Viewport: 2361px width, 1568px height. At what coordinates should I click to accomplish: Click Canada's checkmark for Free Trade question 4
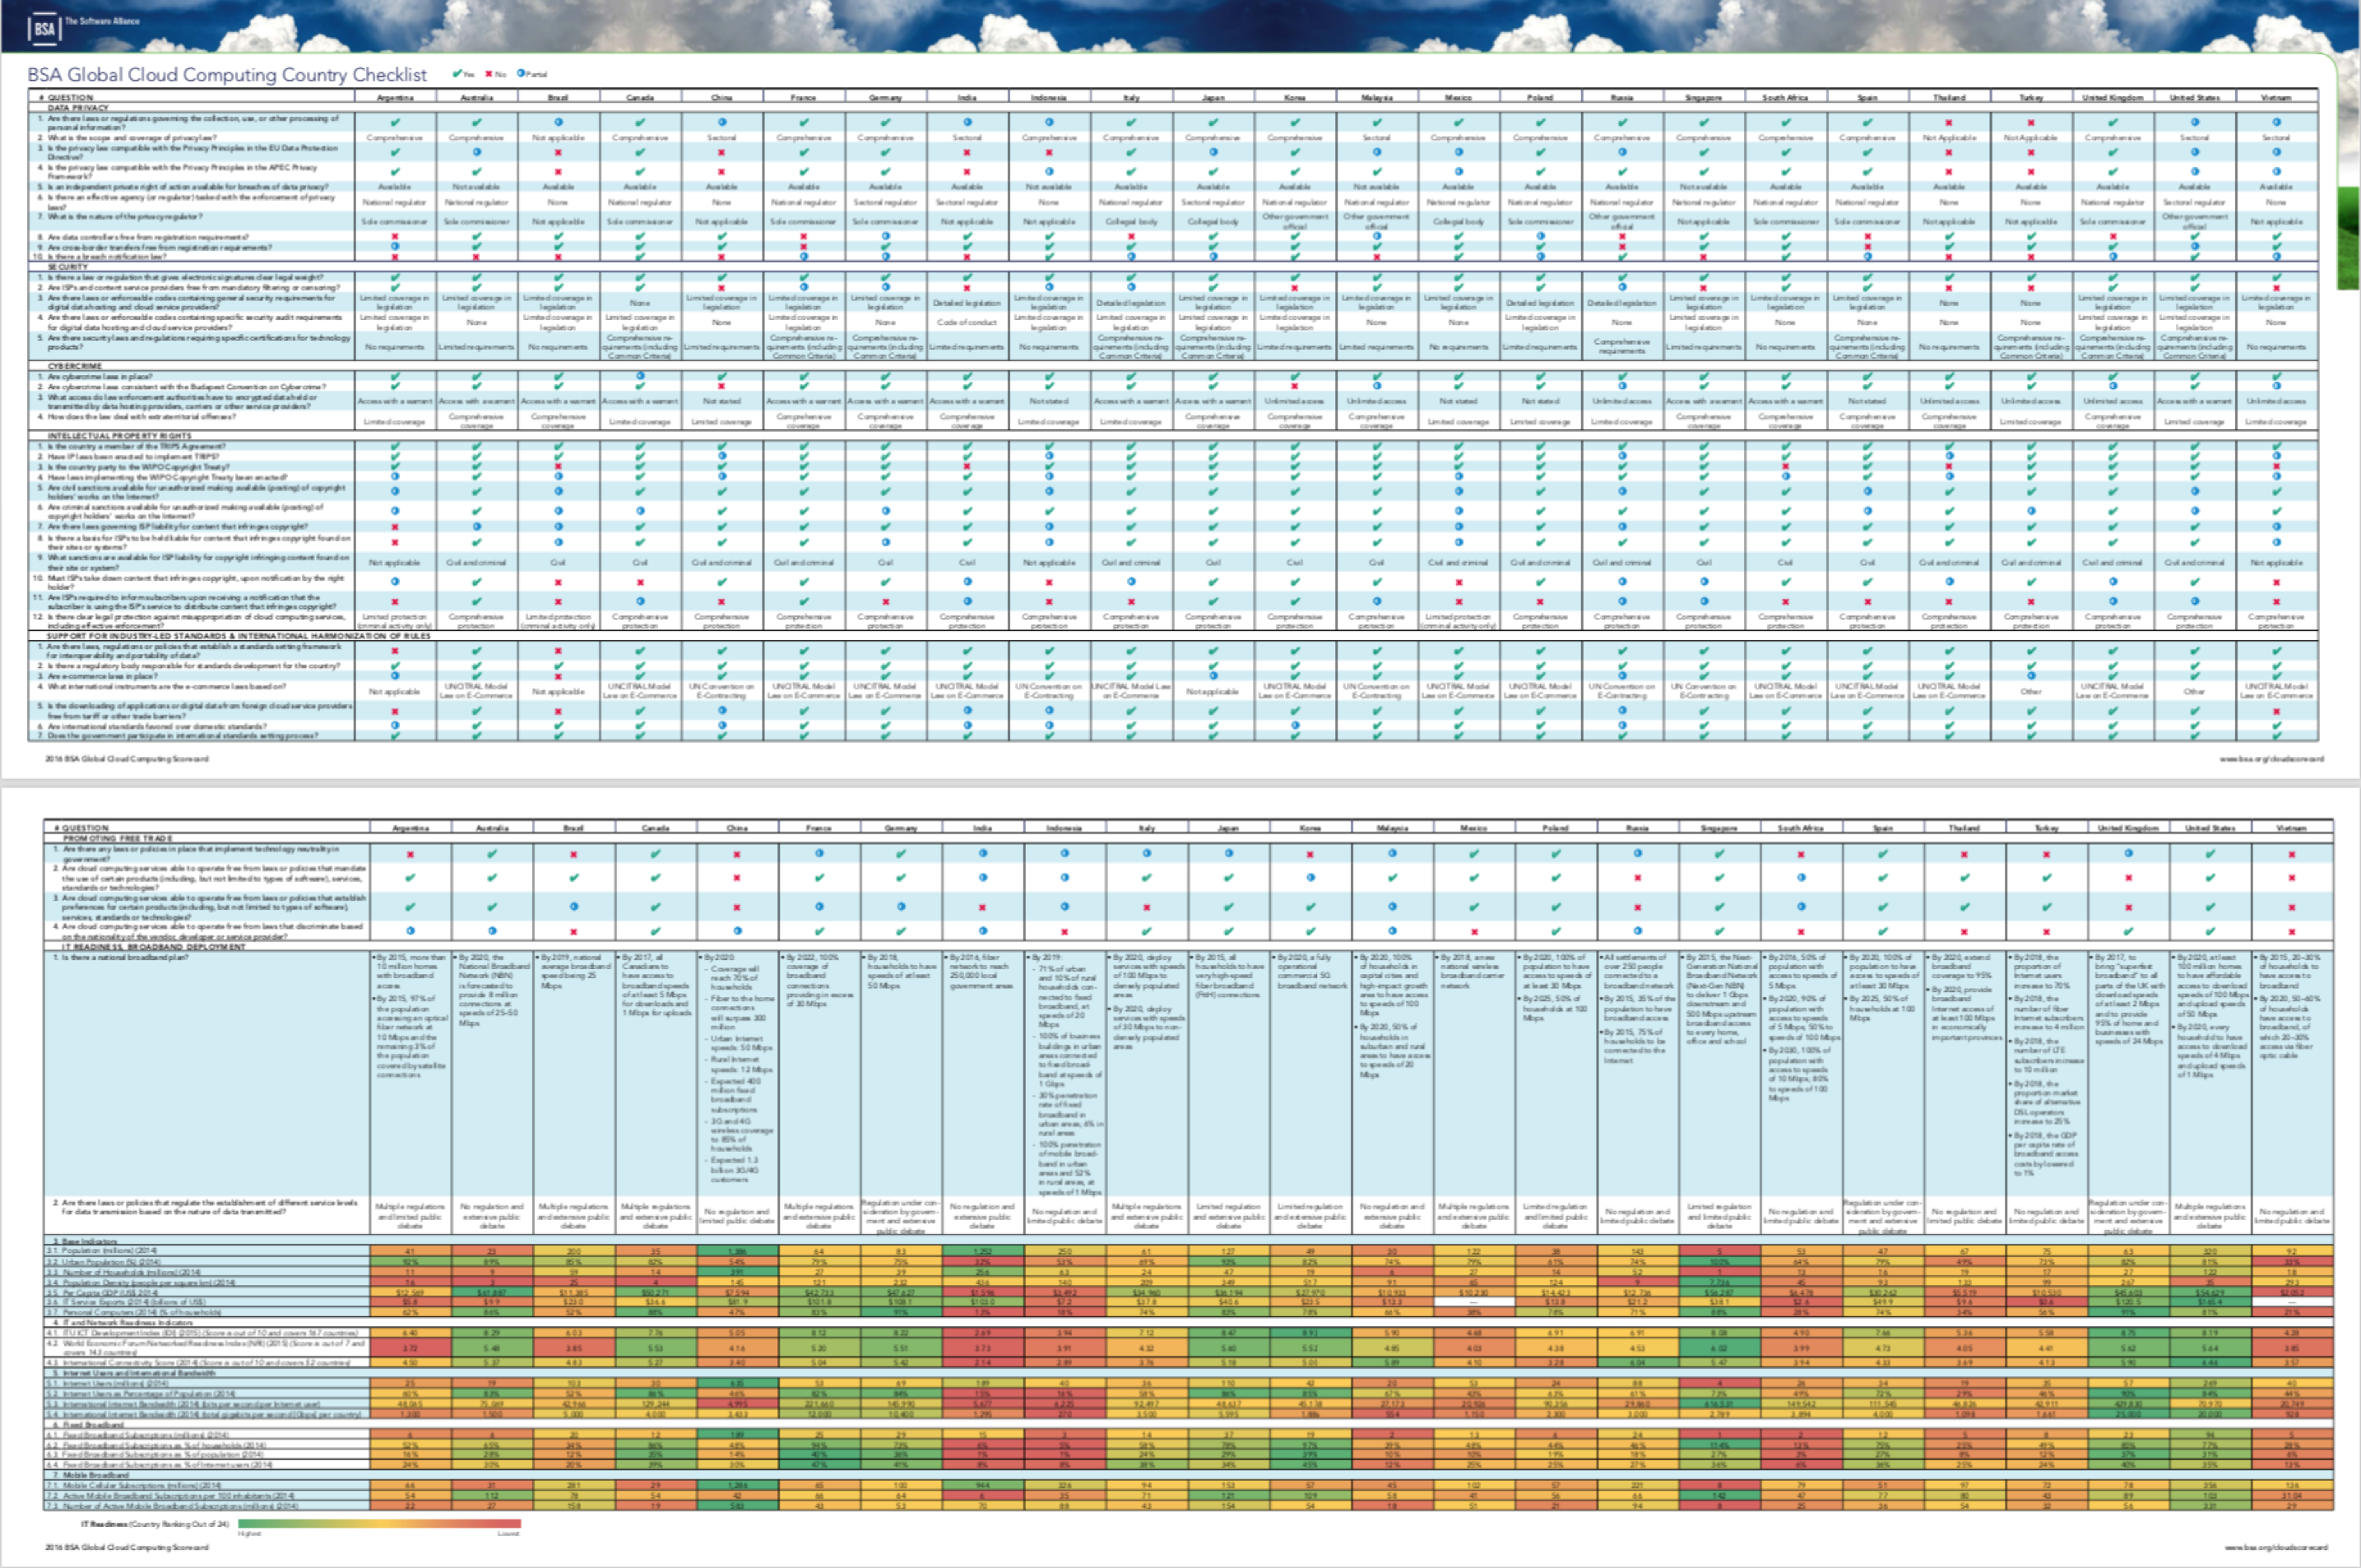(x=655, y=930)
